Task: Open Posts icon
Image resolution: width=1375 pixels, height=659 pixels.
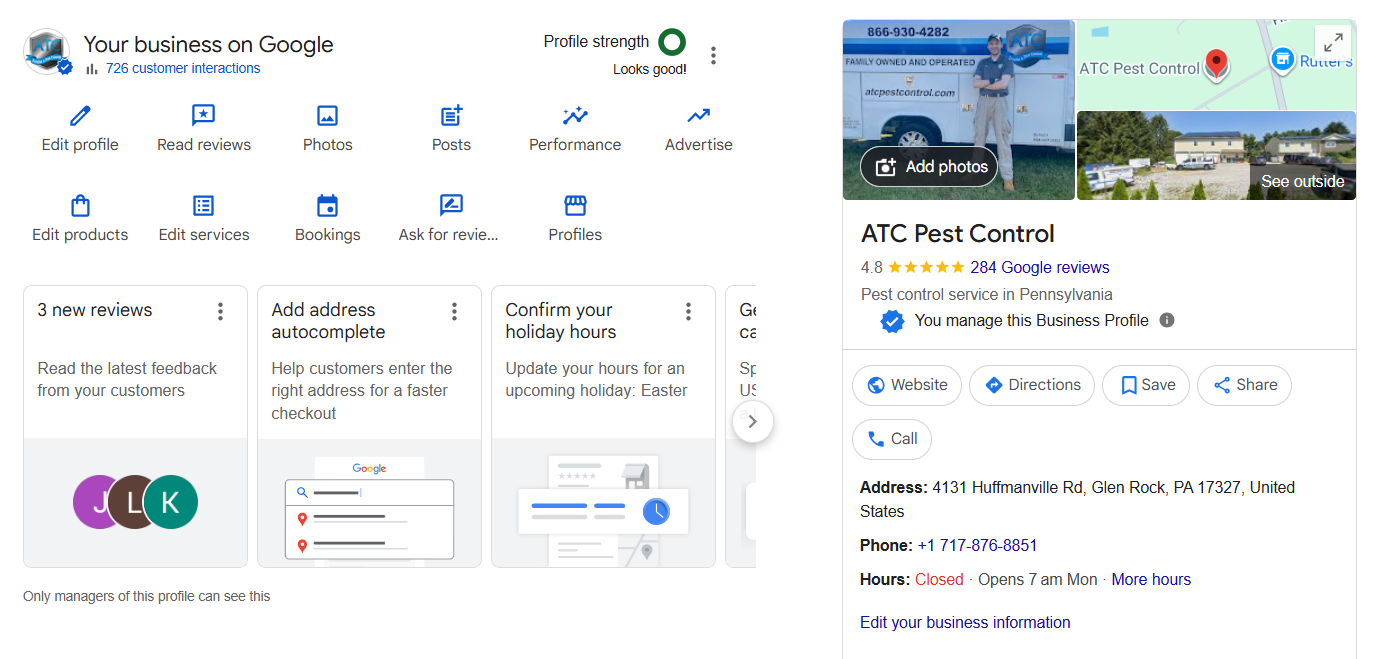Action: [451, 116]
